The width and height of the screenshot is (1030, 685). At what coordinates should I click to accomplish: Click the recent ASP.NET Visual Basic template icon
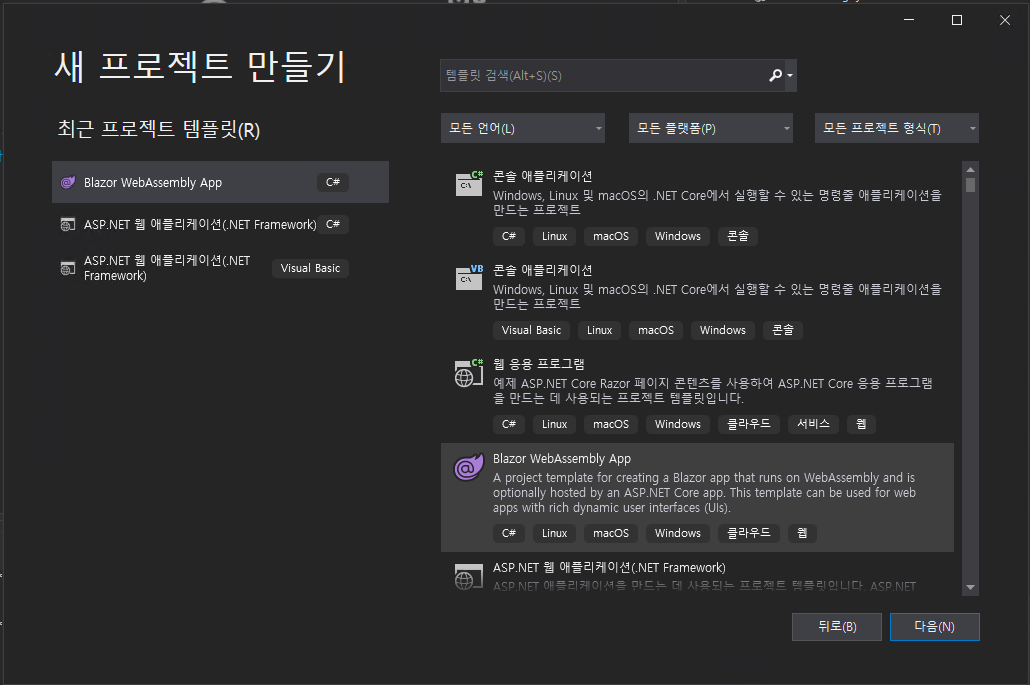pos(68,268)
